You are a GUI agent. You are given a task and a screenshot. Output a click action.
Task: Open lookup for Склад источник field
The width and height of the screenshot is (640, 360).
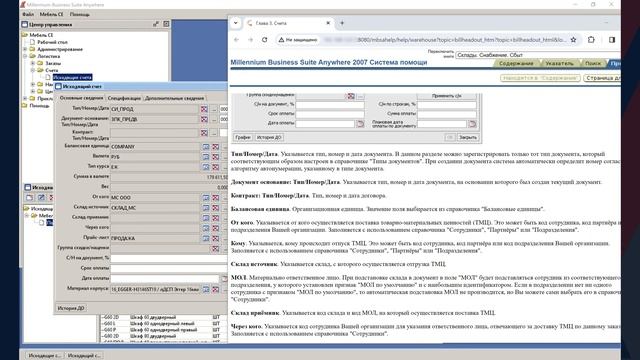(206, 208)
